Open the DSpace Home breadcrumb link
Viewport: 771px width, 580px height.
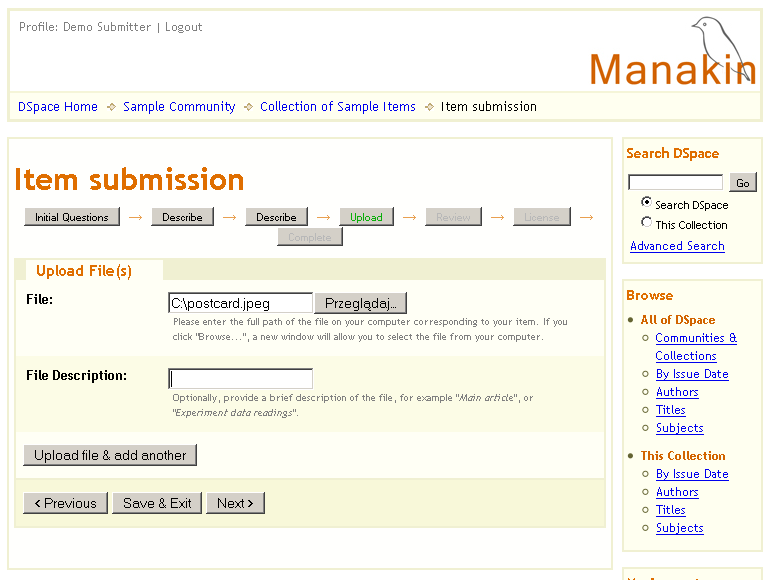(x=58, y=107)
